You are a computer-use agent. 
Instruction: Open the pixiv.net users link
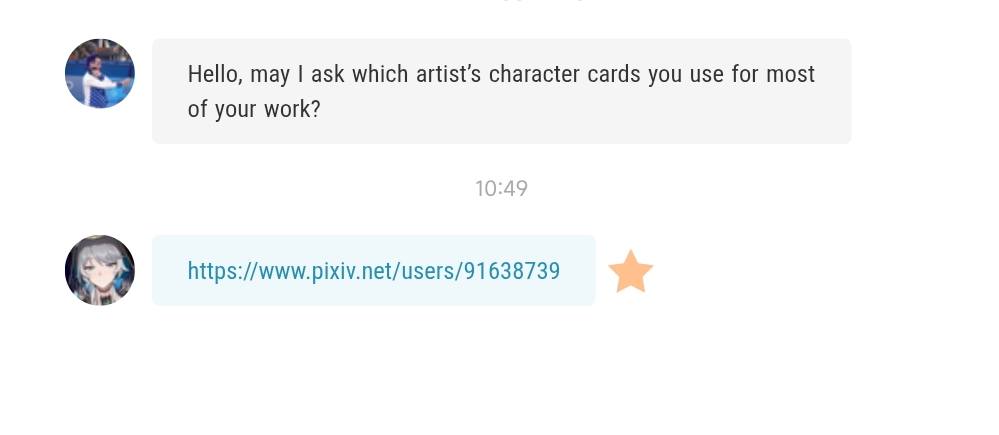coord(373,271)
